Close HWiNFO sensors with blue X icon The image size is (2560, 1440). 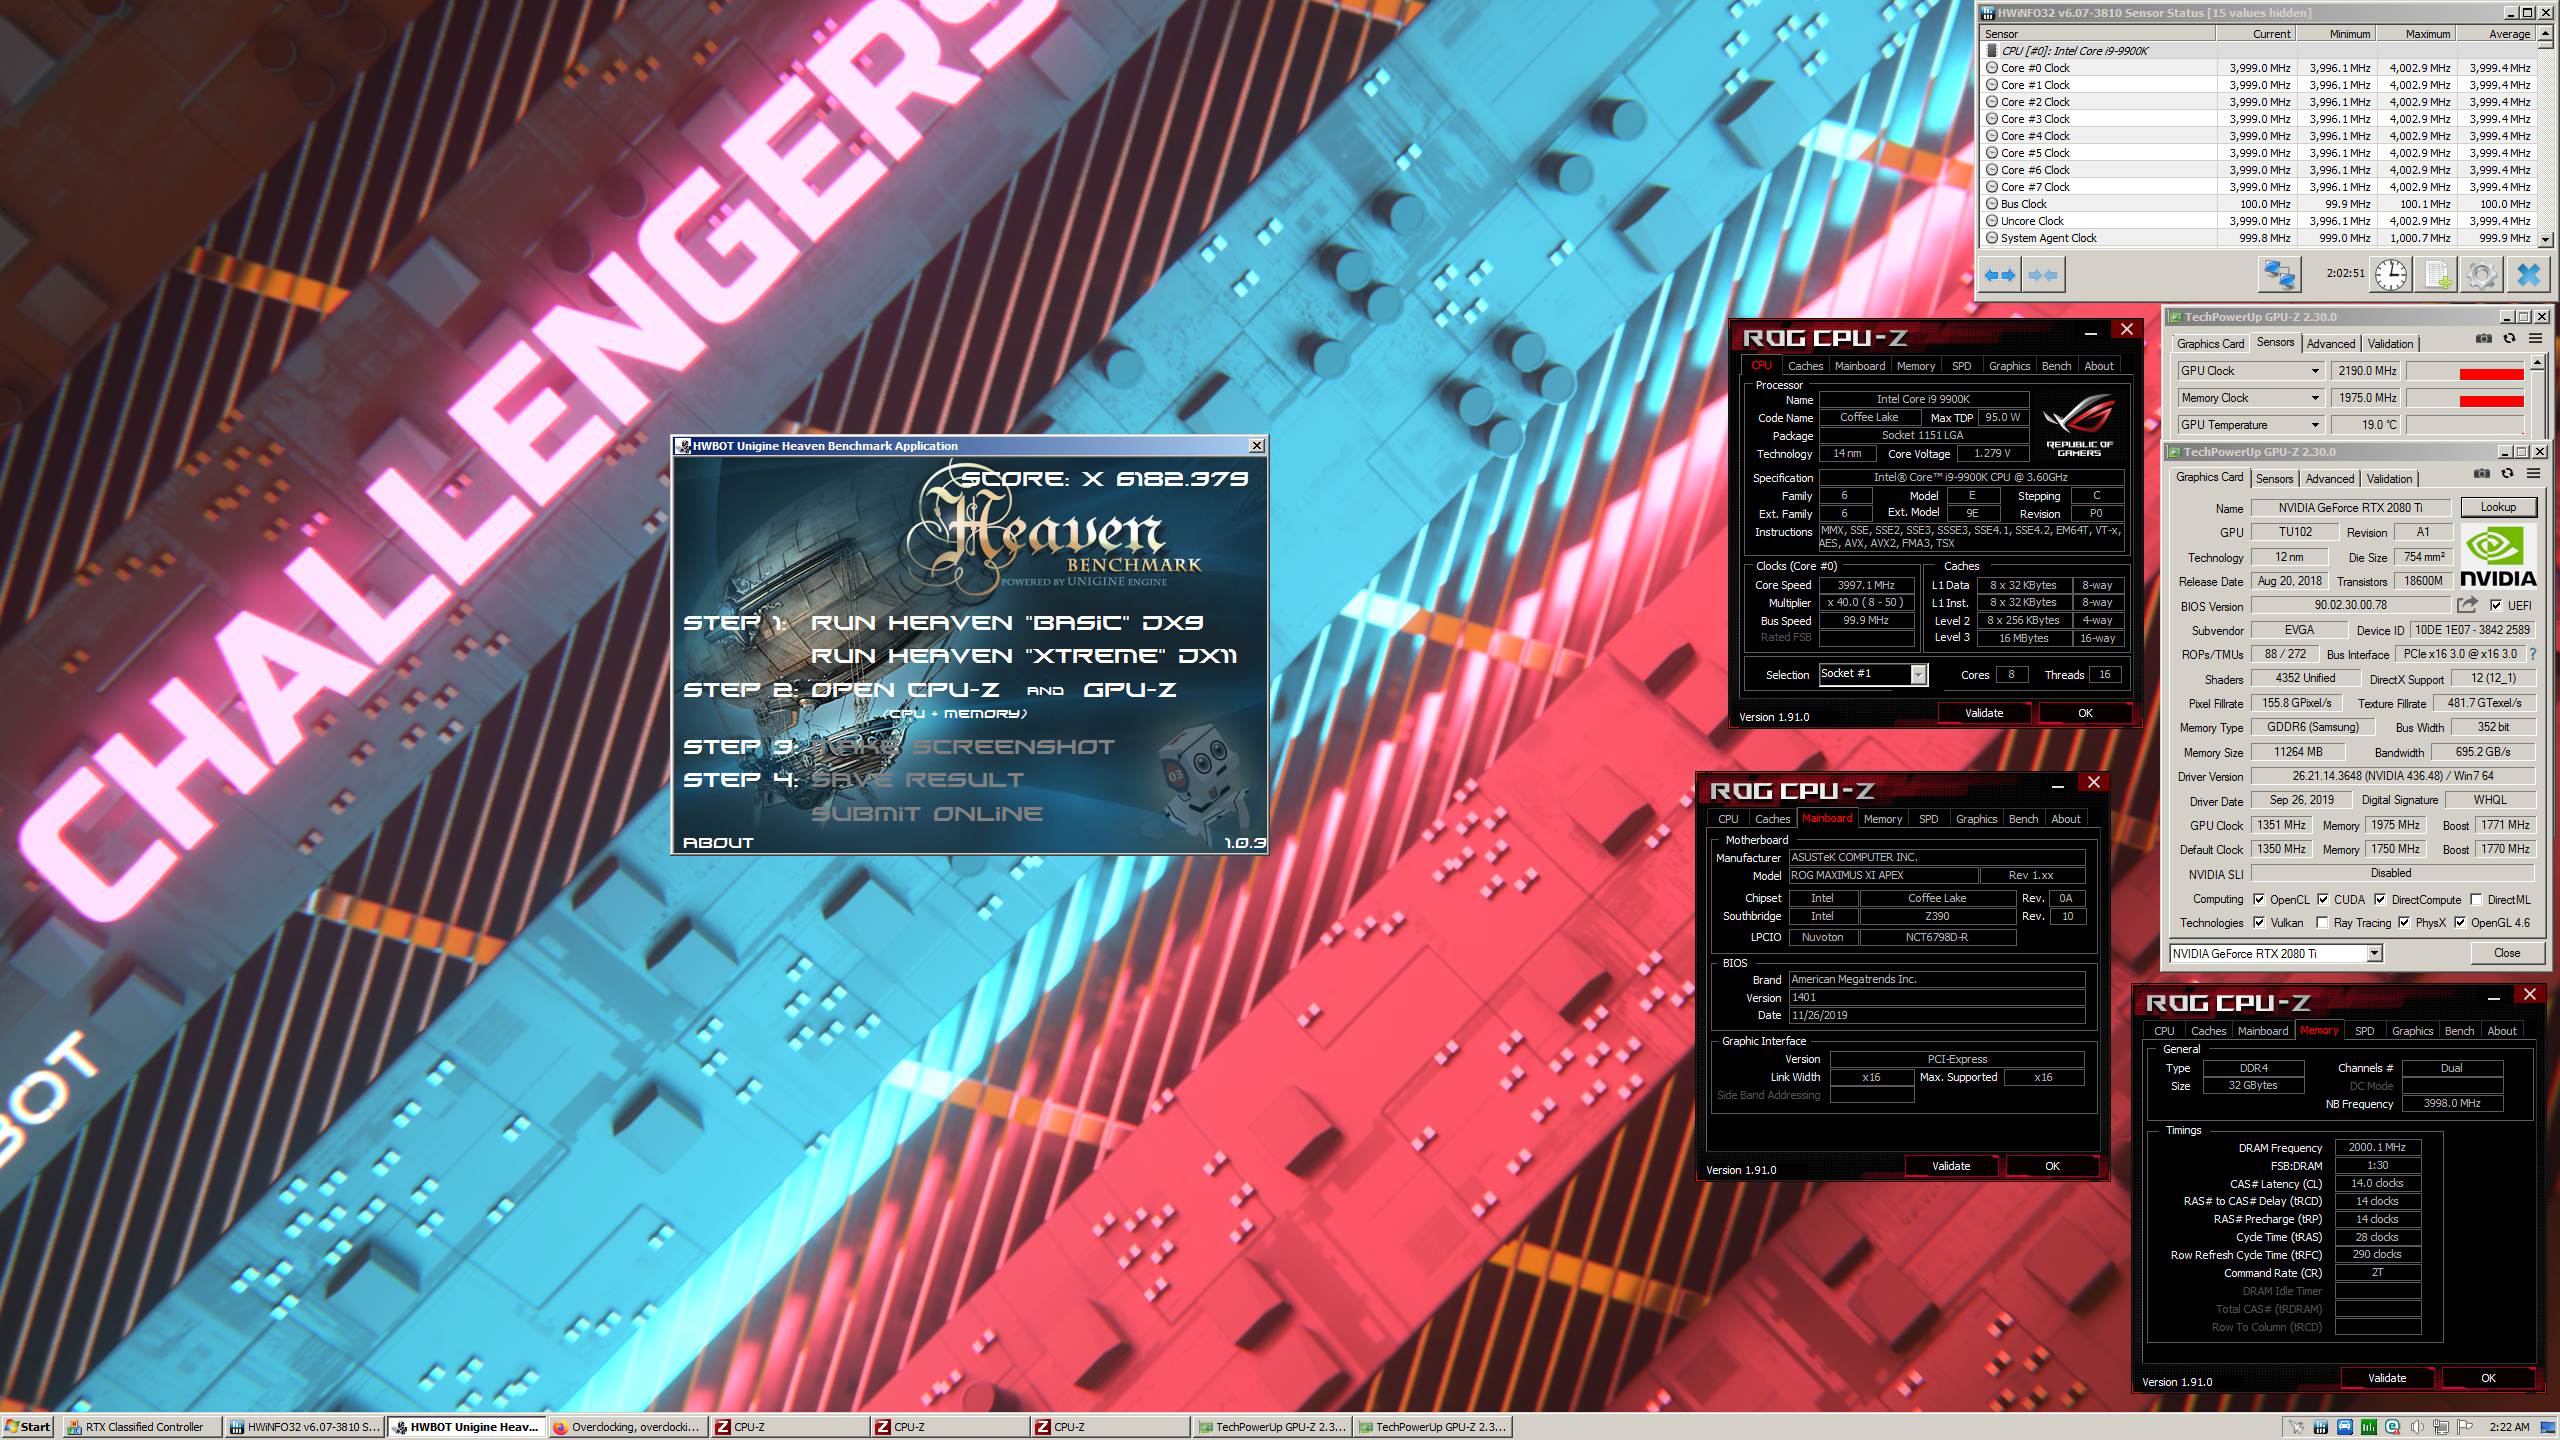2528,275
